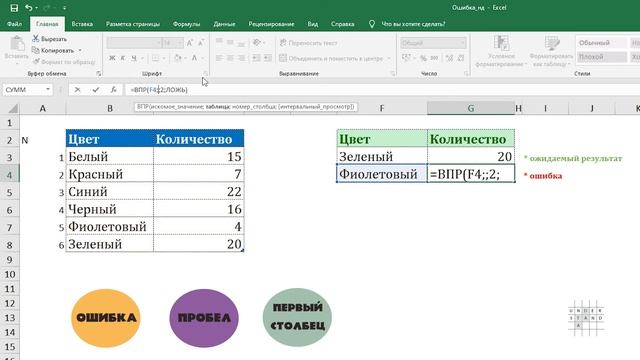Increase font size with the large A icon
The image size is (640, 360).
190,43
